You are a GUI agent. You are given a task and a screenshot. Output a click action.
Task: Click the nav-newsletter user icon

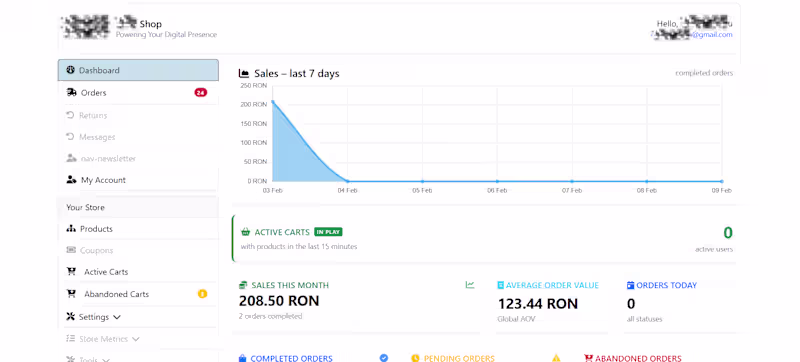click(x=71, y=158)
